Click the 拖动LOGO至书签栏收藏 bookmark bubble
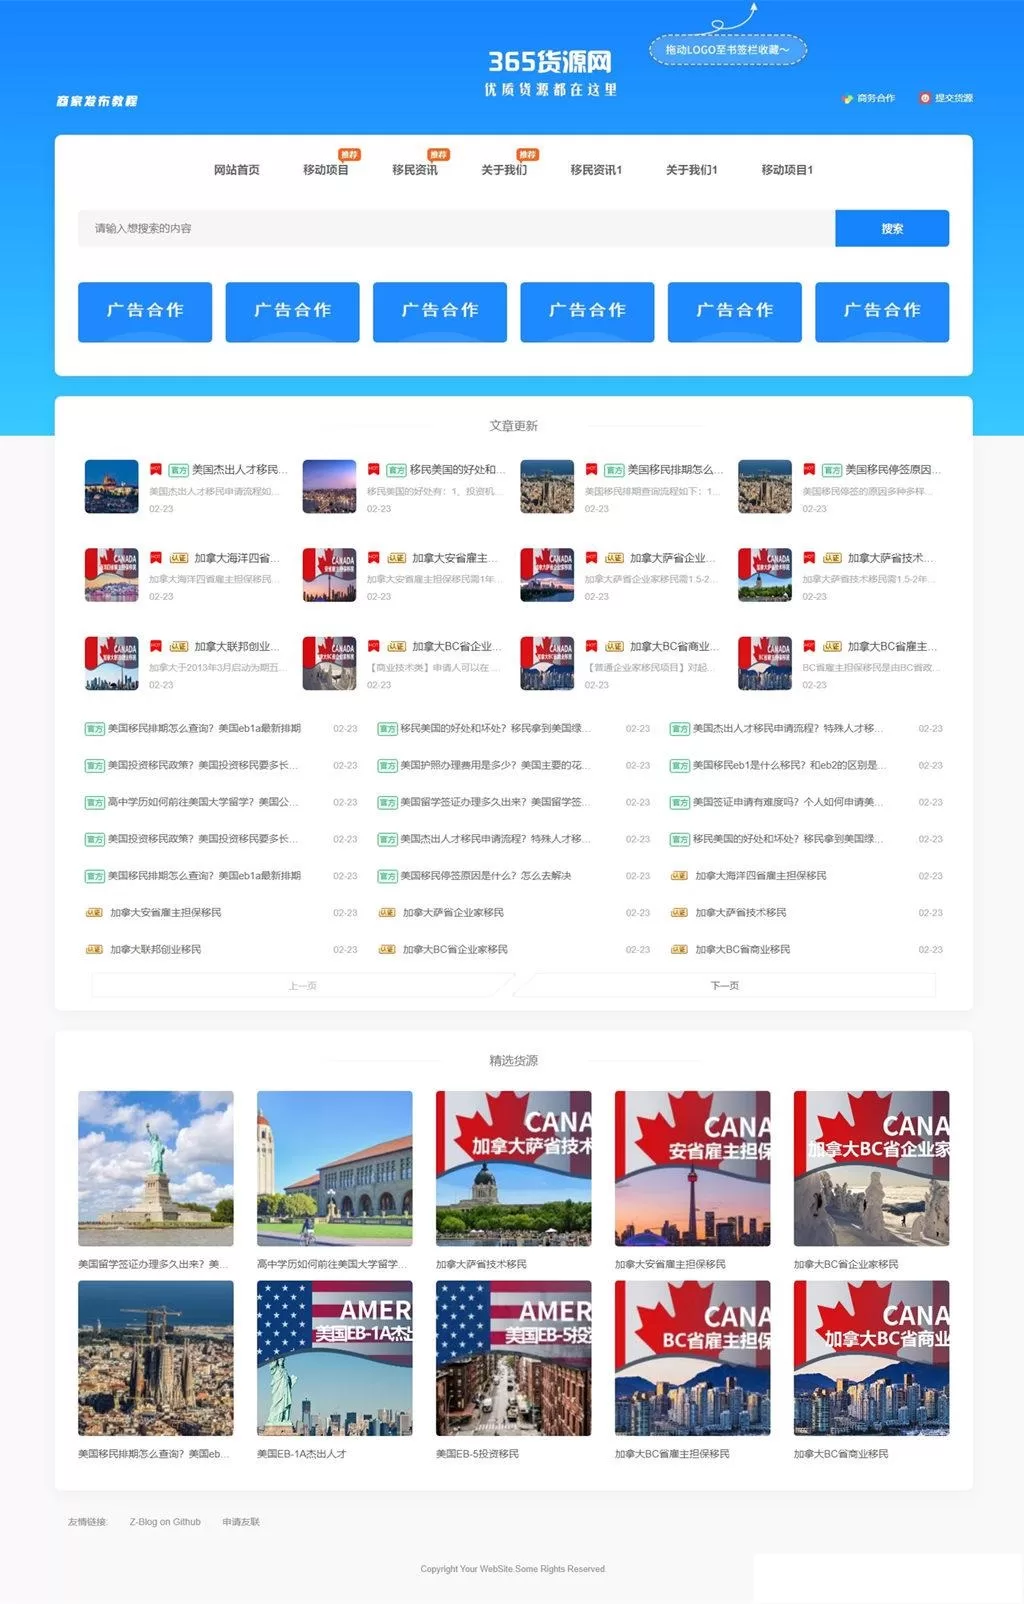Viewport: 1024px width, 1604px height. [727, 49]
